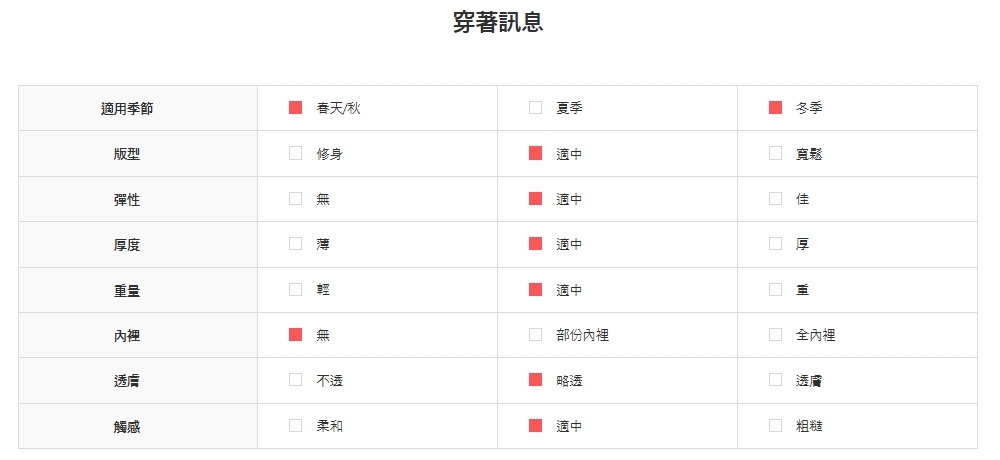Viewport: 1000px width, 460px height.
Task: Click the 穿著訊息 heading
Action: click(498, 22)
